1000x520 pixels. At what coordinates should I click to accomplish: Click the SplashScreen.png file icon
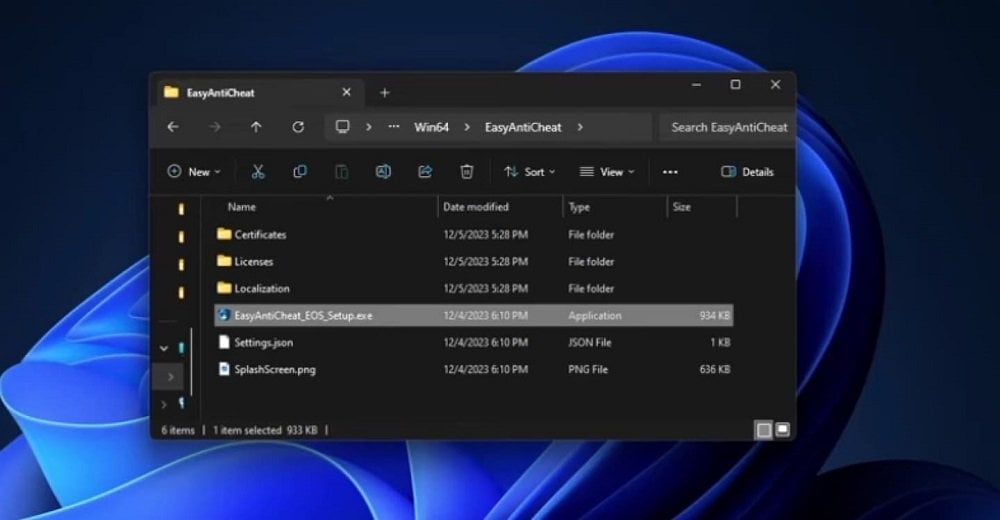[224, 369]
